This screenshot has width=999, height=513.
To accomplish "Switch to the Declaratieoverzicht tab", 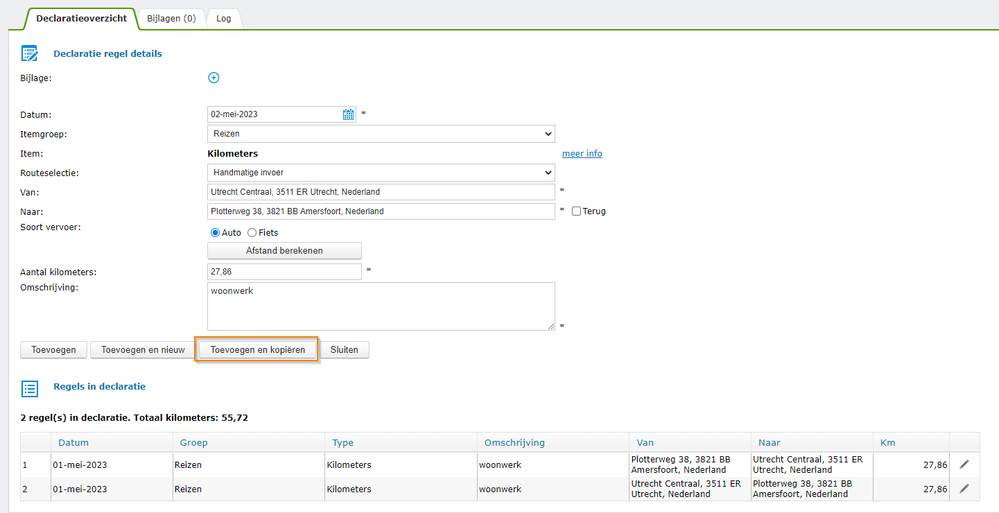I will click(x=81, y=18).
